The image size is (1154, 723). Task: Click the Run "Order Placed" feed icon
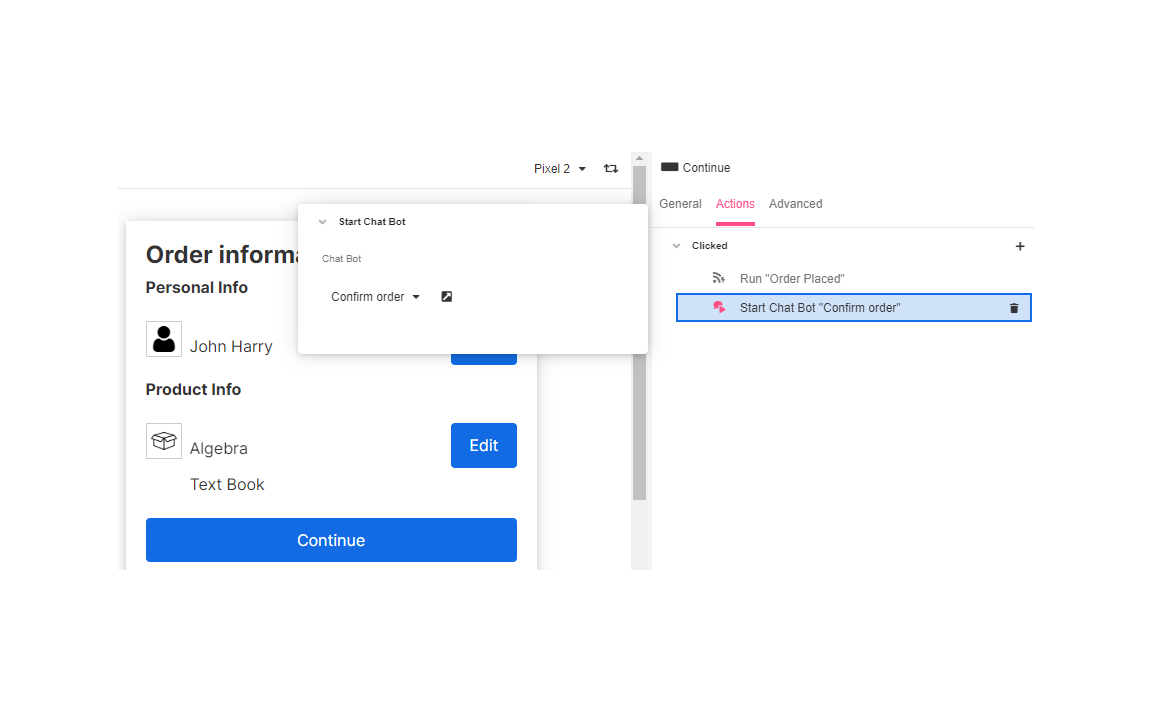(719, 278)
